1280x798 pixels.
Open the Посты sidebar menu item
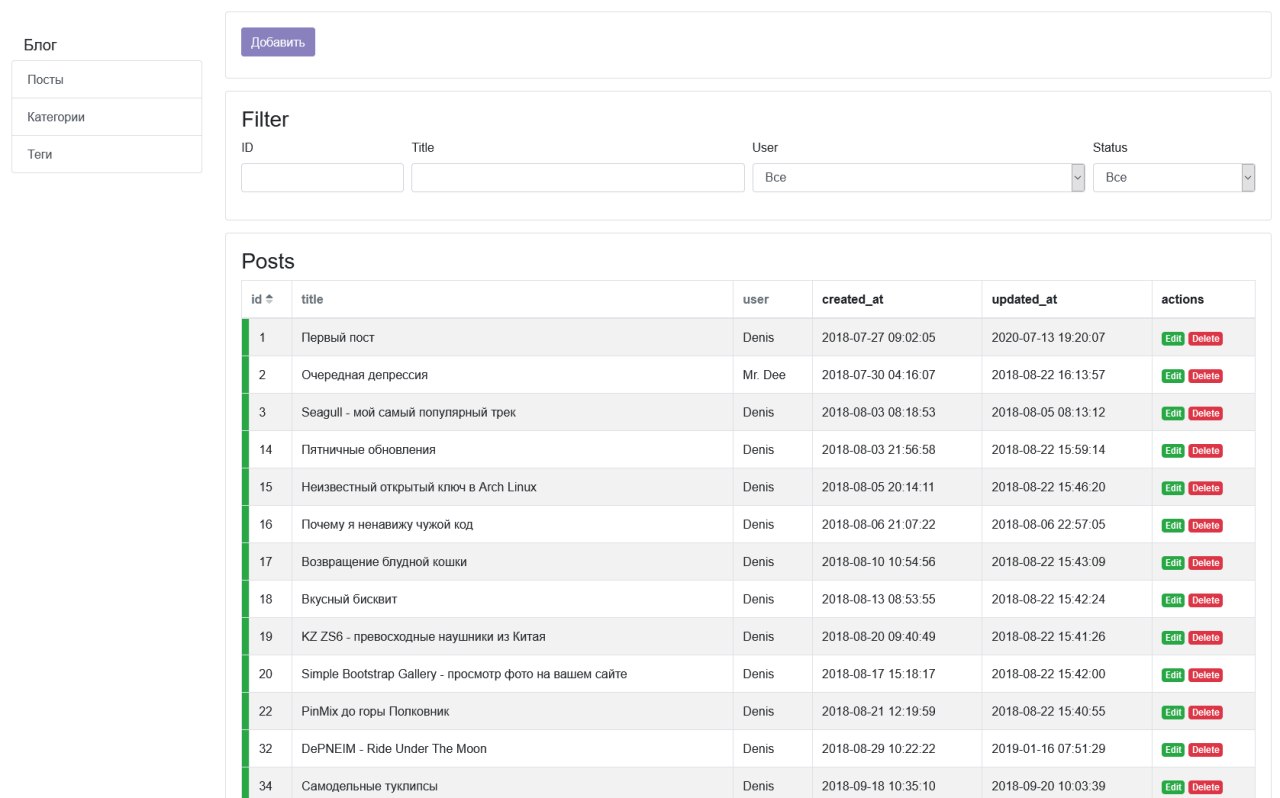pyautogui.click(x=107, y=80)
